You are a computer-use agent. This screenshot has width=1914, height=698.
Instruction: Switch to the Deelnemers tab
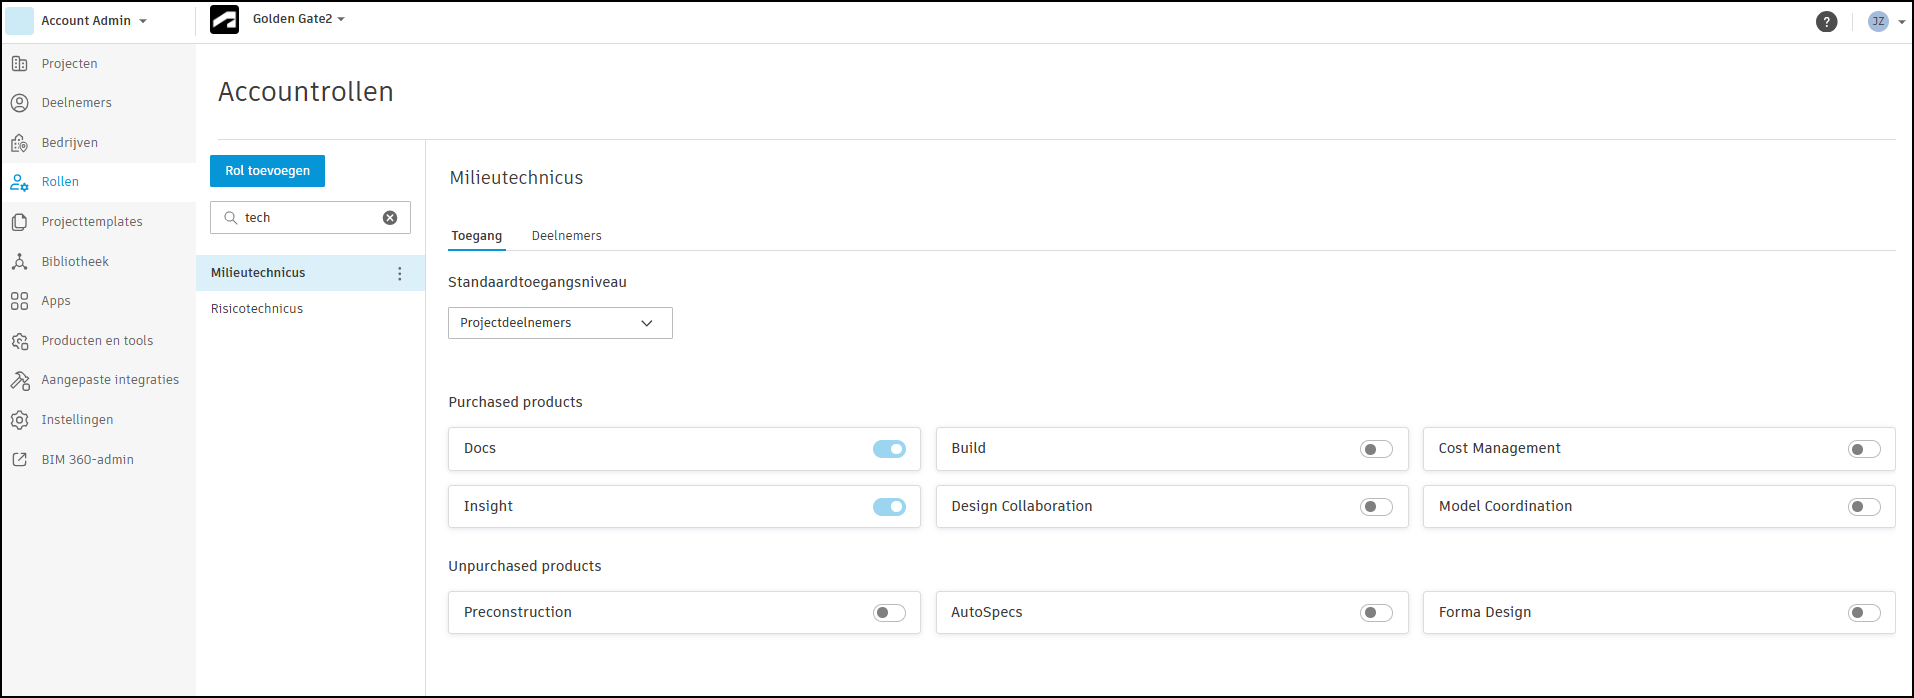(566, 236)
